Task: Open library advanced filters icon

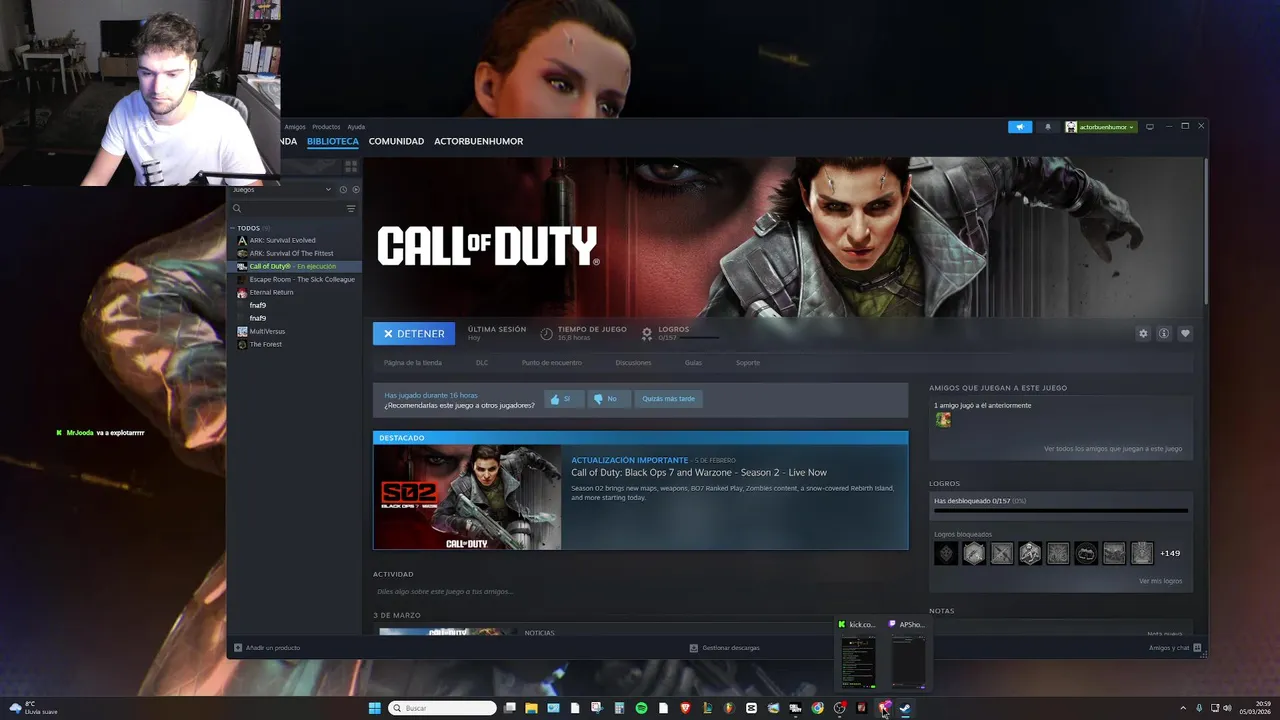Action: pos(351,209)
